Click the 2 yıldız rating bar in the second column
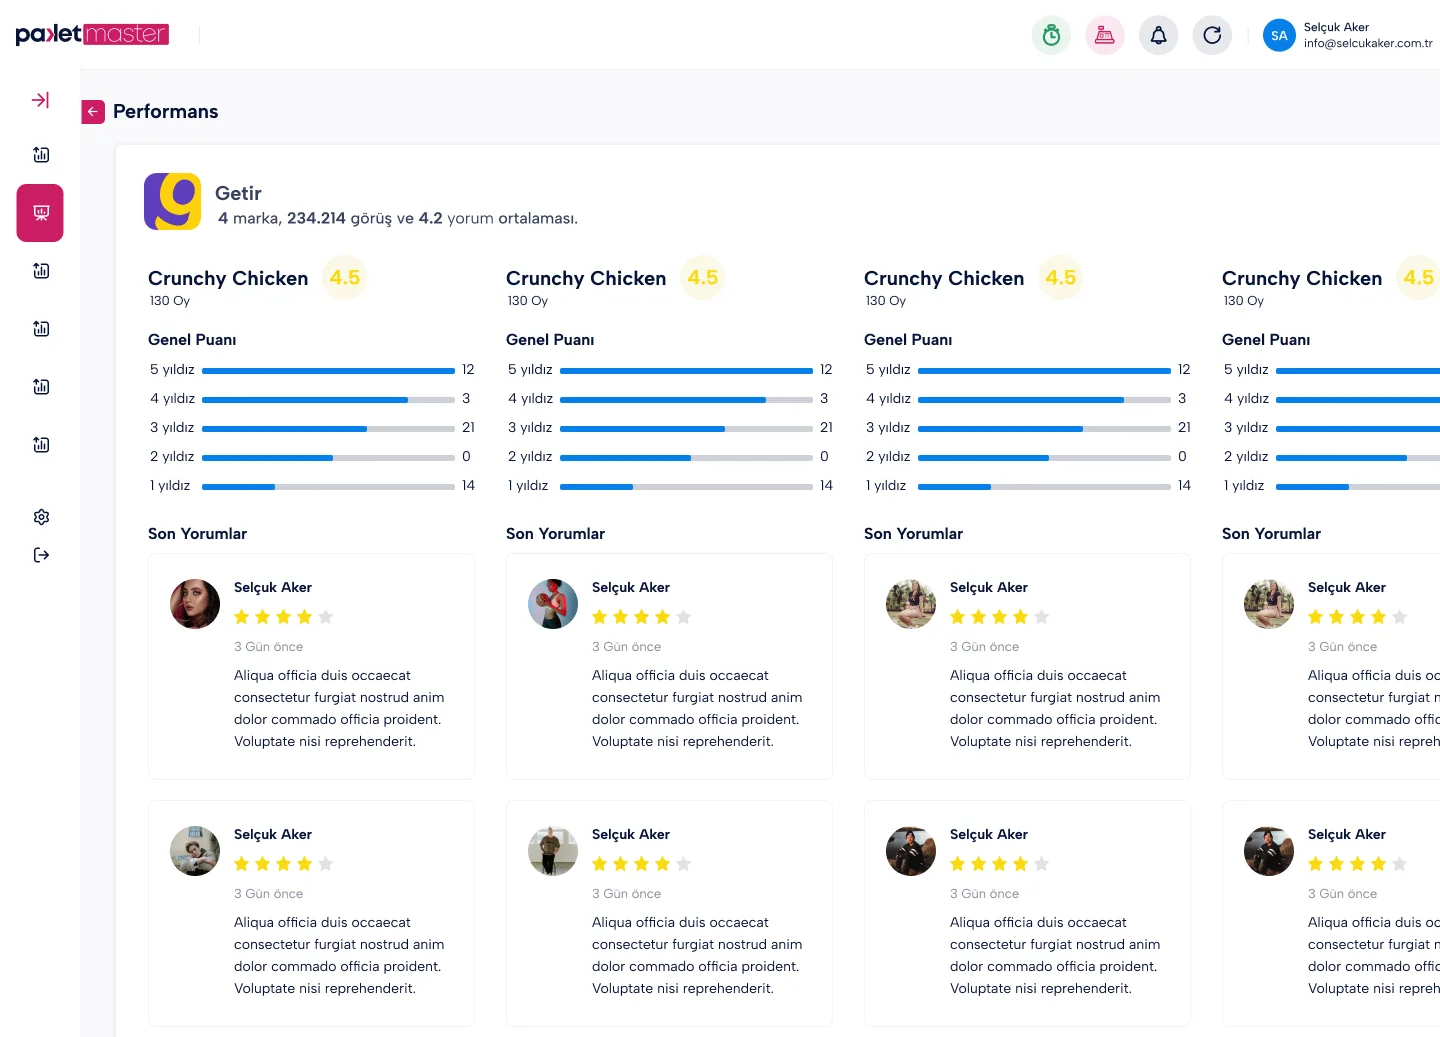 (686, 458)
